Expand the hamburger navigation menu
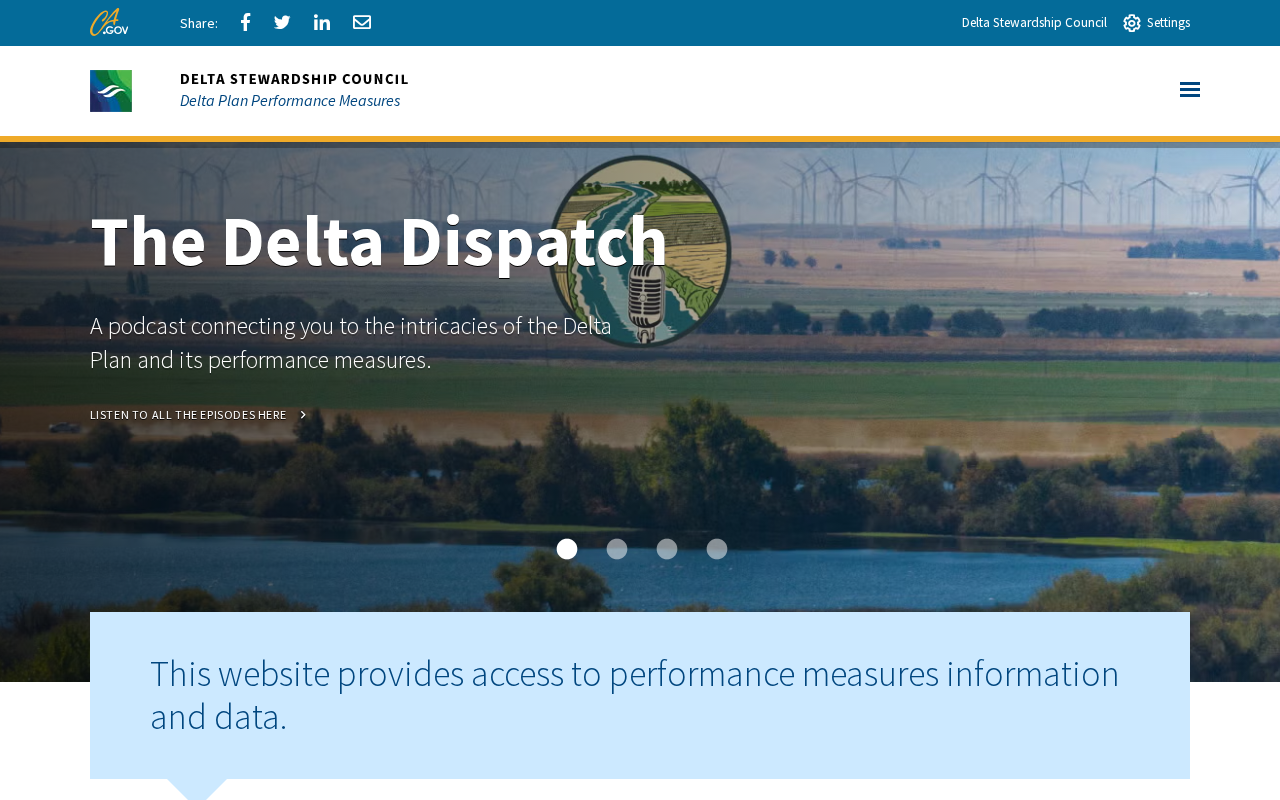Screen dimensions: 1280x800 pyautogui.click(x=1190, y=90)
